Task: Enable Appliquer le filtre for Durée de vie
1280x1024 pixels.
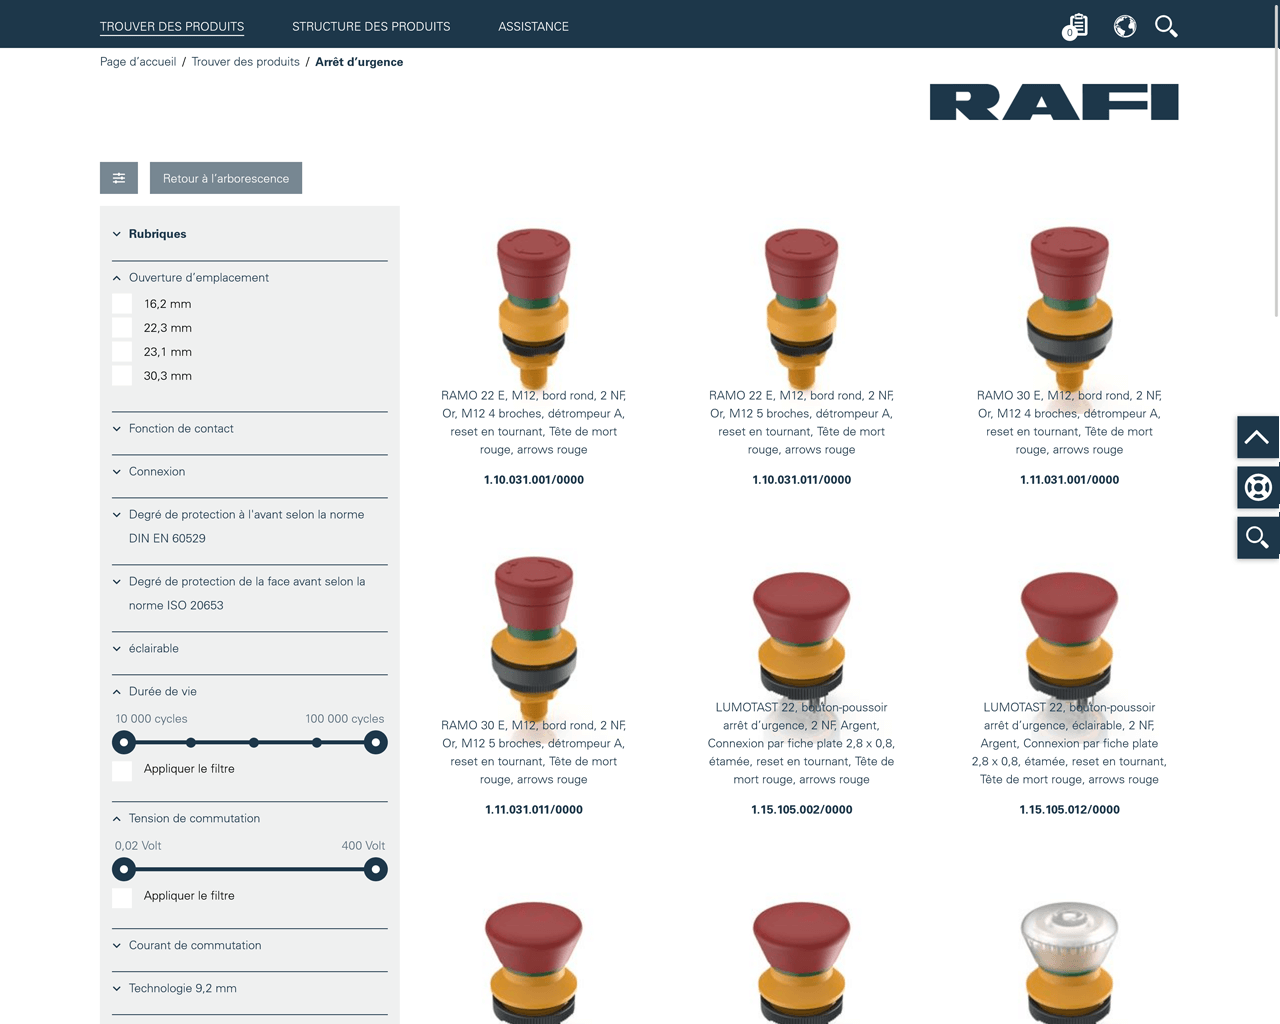Action: [122, 770]
